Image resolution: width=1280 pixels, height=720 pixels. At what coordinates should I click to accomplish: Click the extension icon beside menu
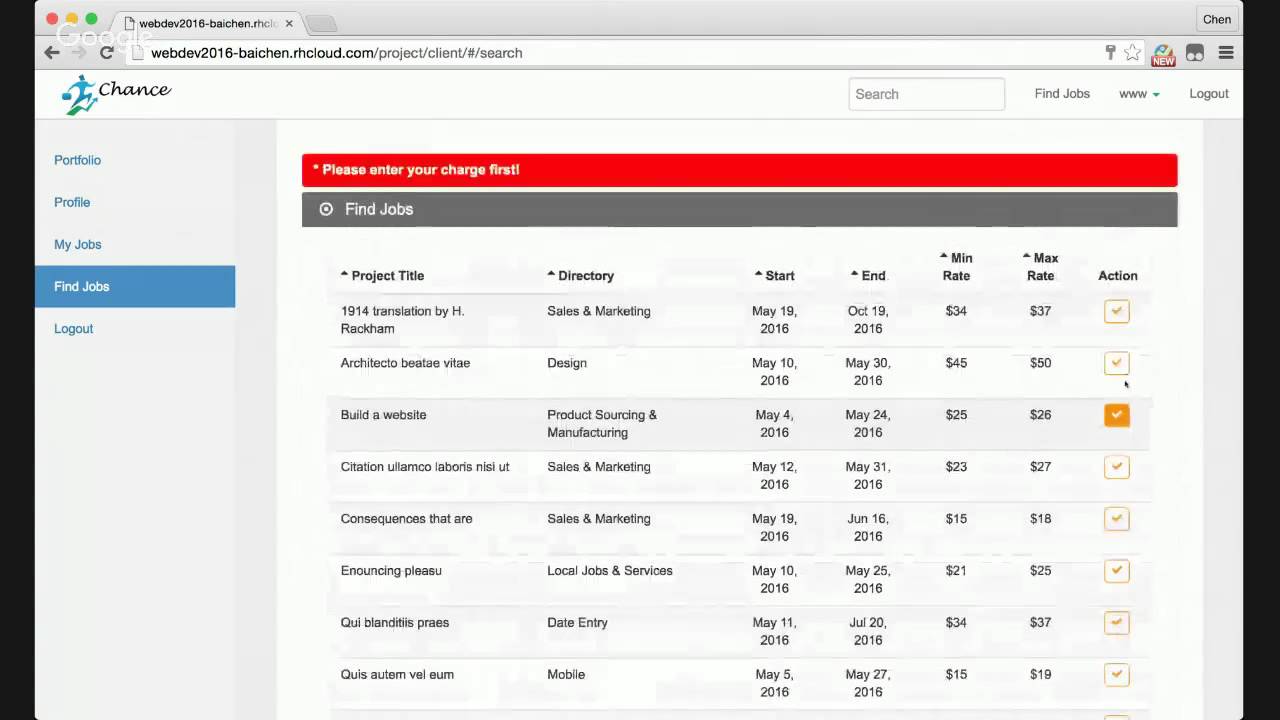coord(1195,53)
